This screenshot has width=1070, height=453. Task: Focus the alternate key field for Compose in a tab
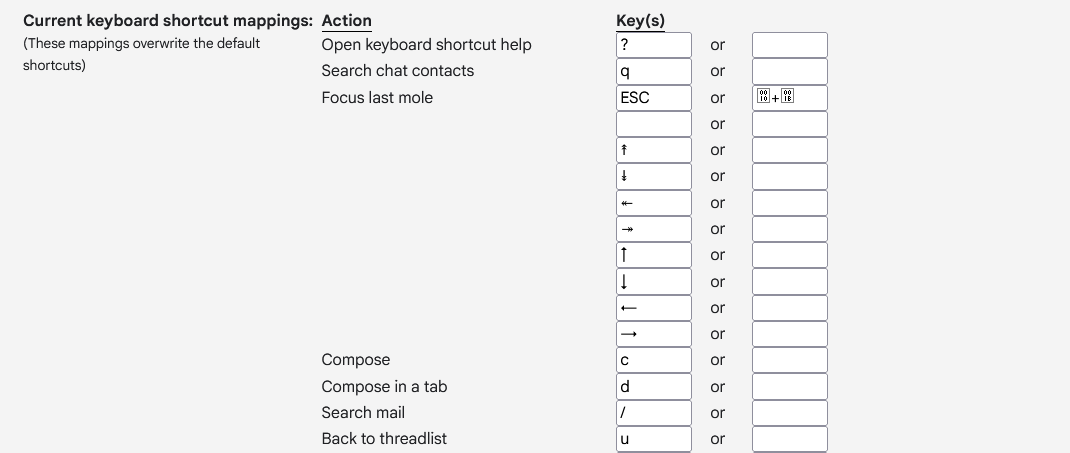[x=789, y=386]
